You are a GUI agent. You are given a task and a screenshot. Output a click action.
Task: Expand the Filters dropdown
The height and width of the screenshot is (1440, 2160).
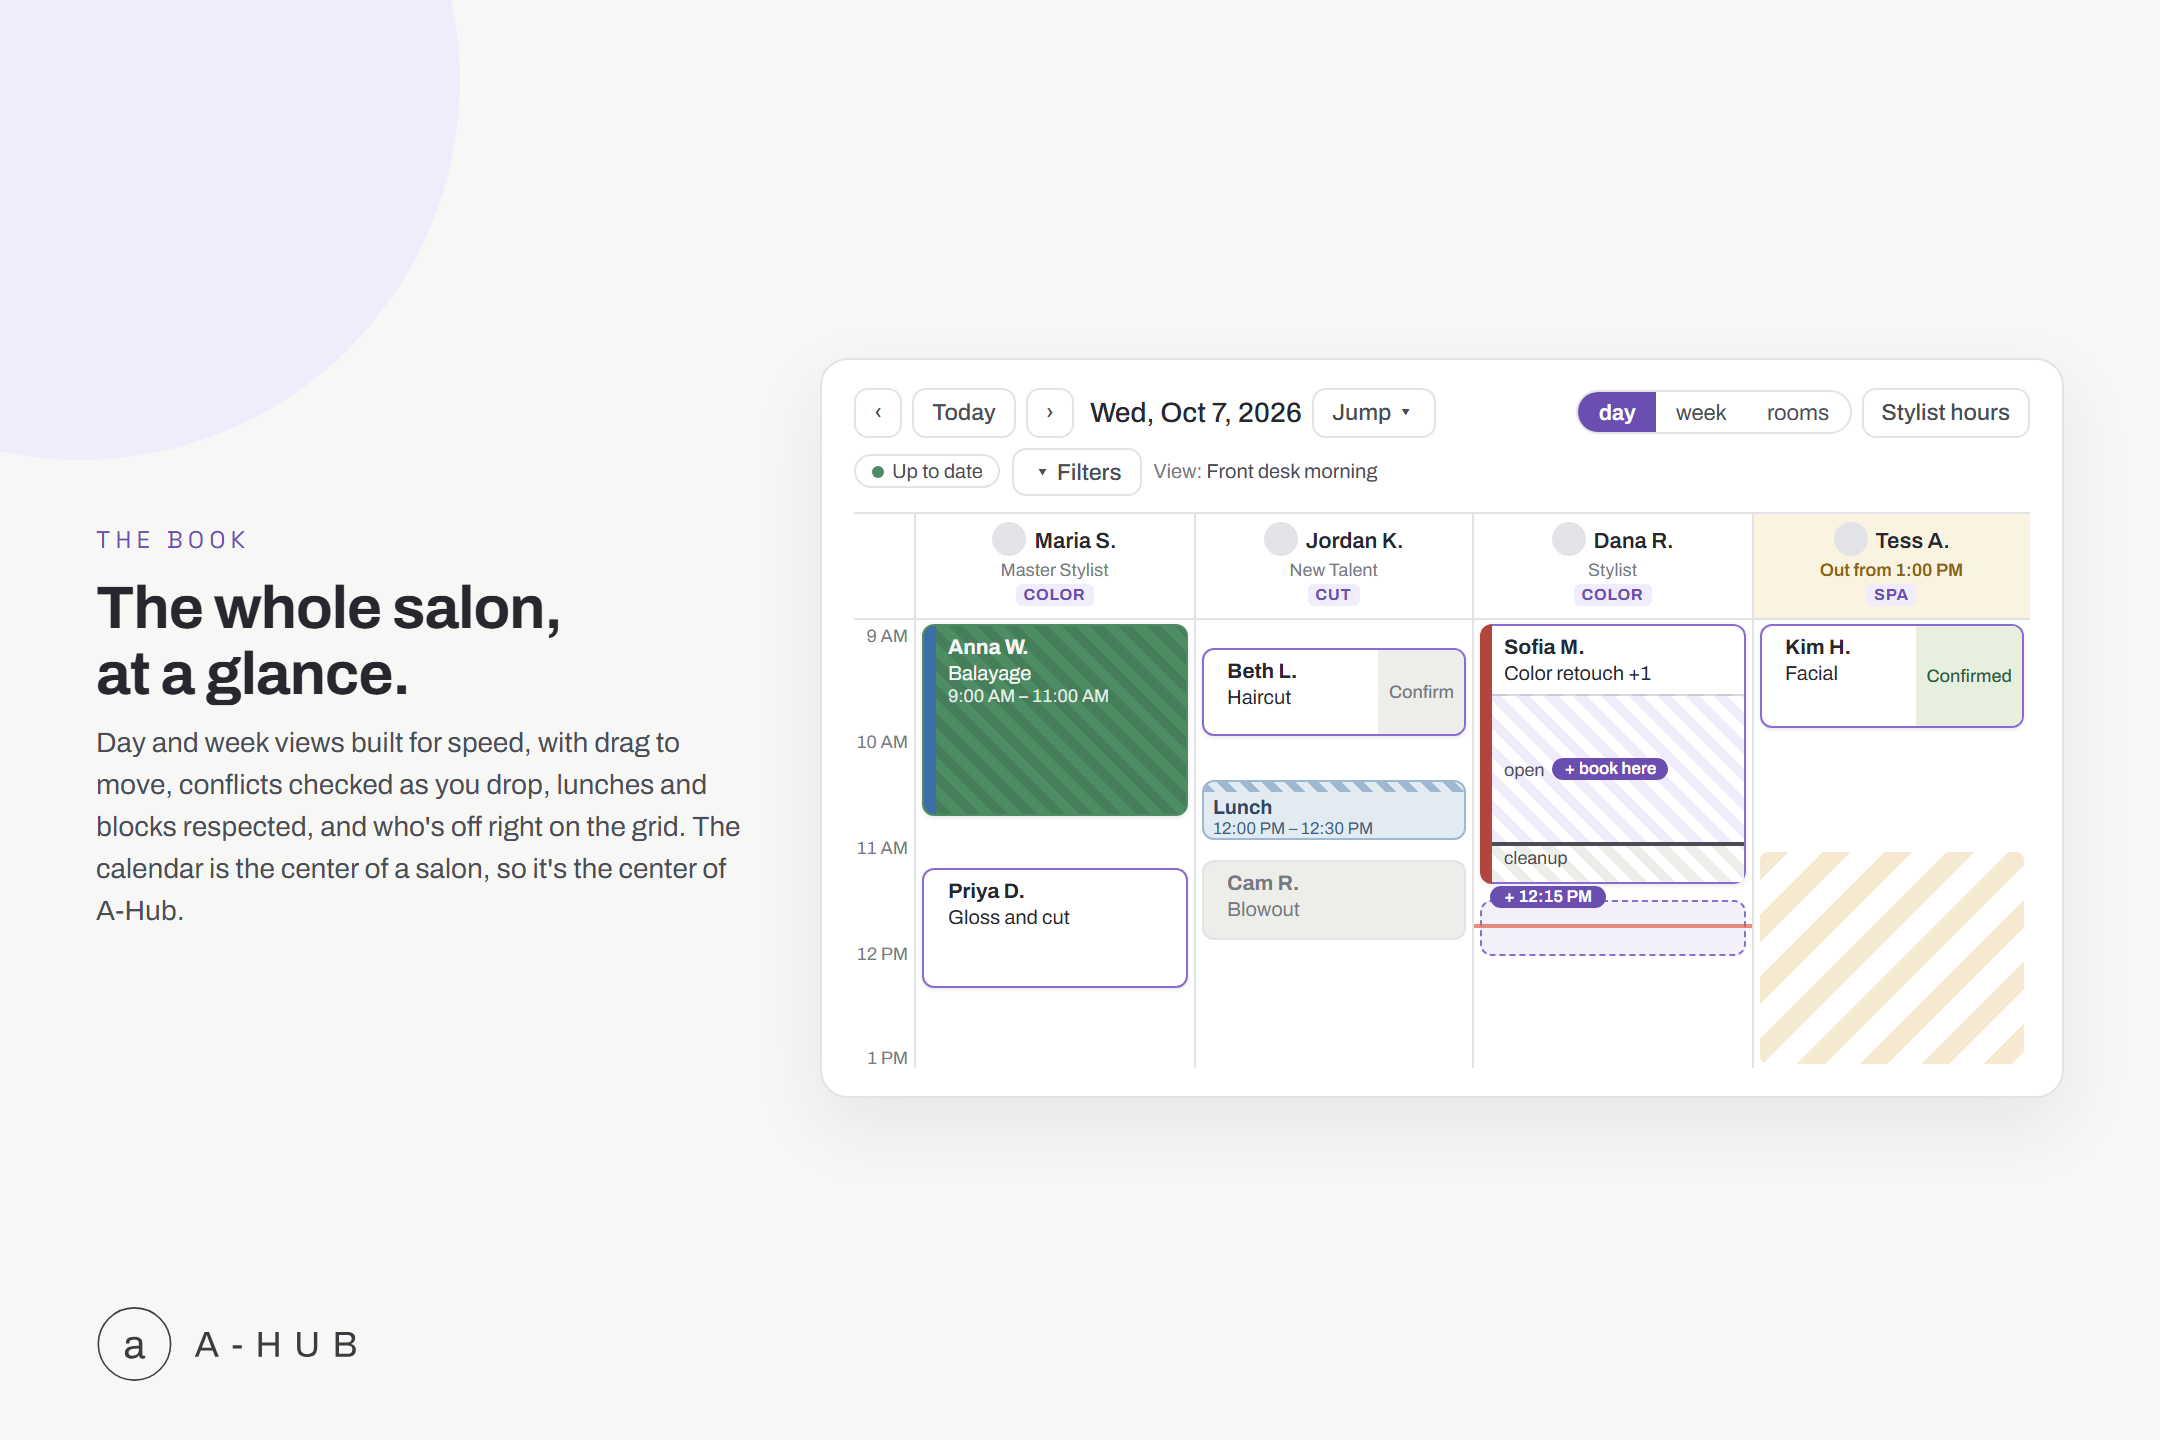tap(1077, 472)
